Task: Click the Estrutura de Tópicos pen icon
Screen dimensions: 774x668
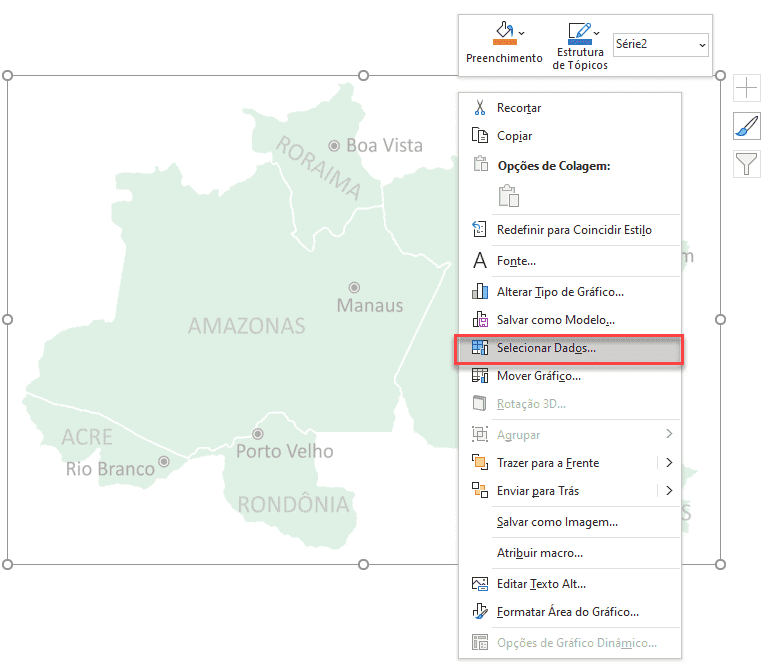Action: [580, 33]
